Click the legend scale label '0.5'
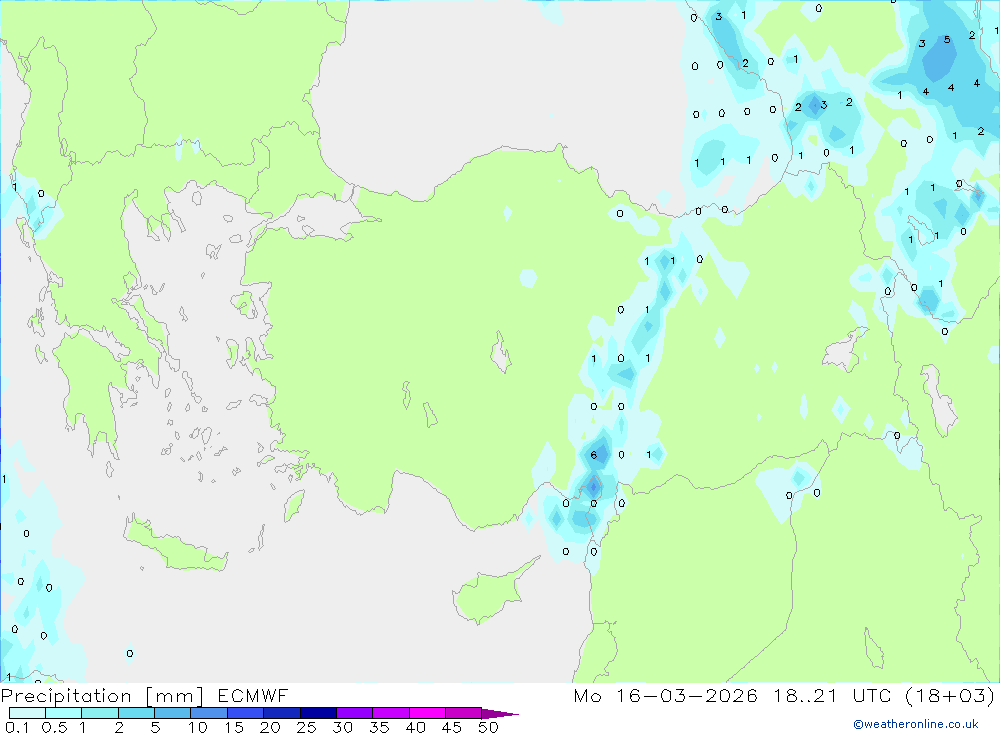Image resolution: width=1000 pixels, height=733 pixels. click(54, 727)
